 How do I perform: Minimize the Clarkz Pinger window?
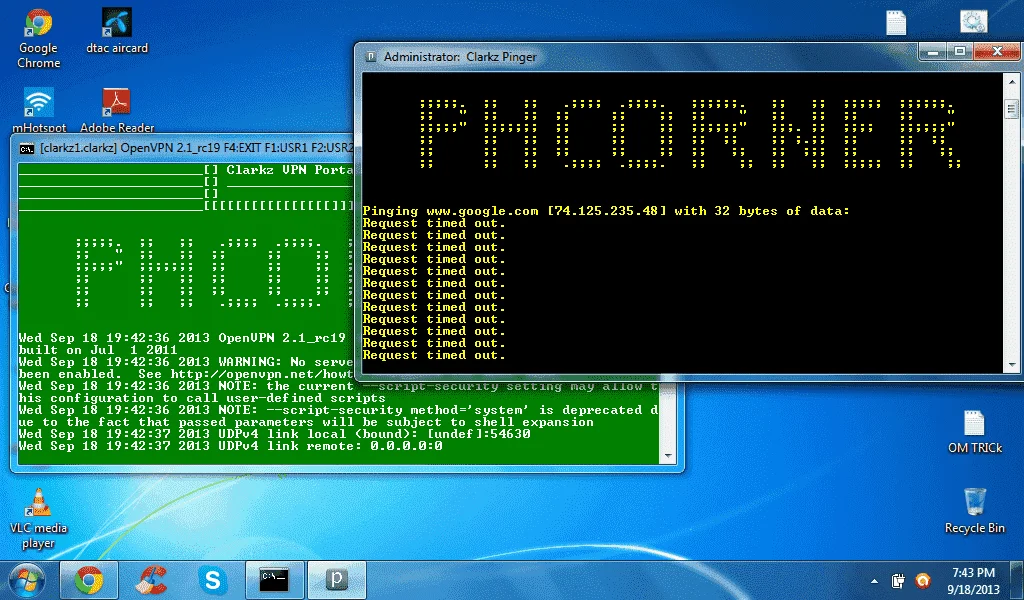tap(933, 51)
